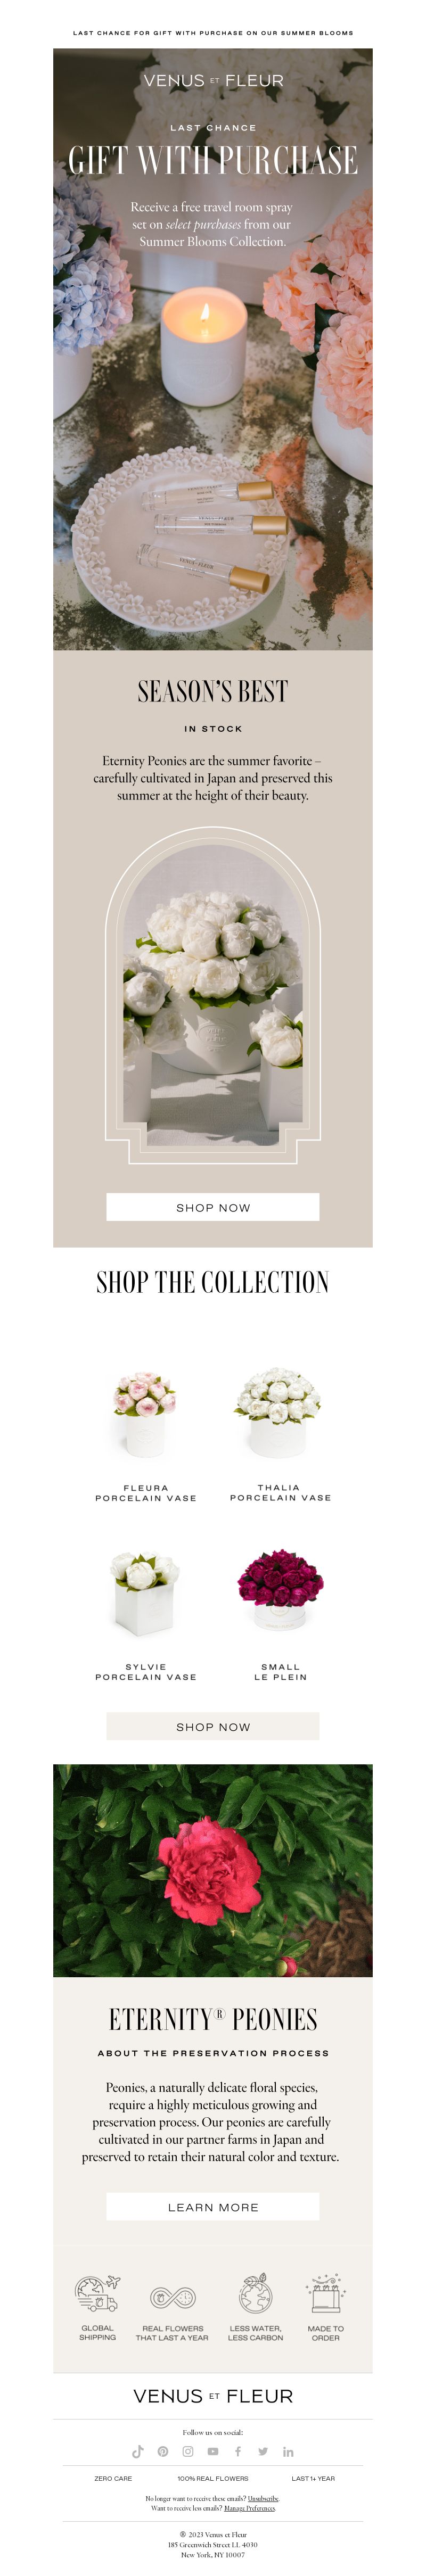Select the Small Le Plein product
The width and height of the screenshot is (426, 2576).
[280, 1611]
